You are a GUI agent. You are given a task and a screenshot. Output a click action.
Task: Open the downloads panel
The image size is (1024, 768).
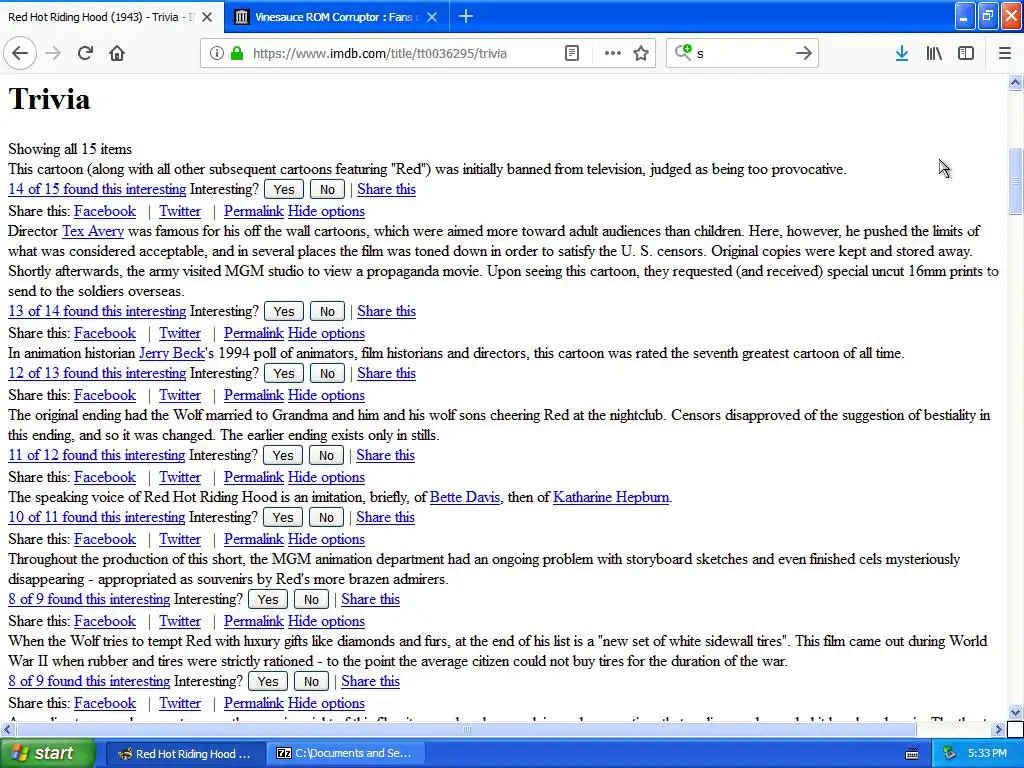[x=902, y=54]
